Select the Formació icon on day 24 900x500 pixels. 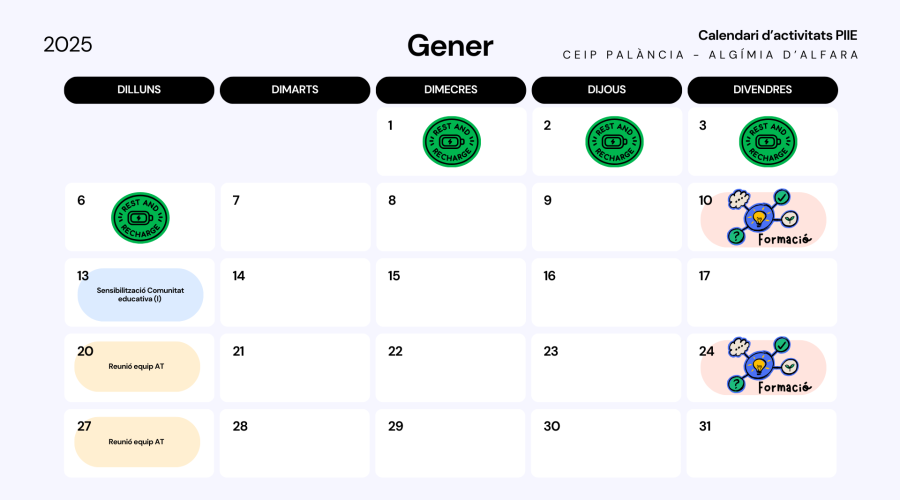point(764,367)
